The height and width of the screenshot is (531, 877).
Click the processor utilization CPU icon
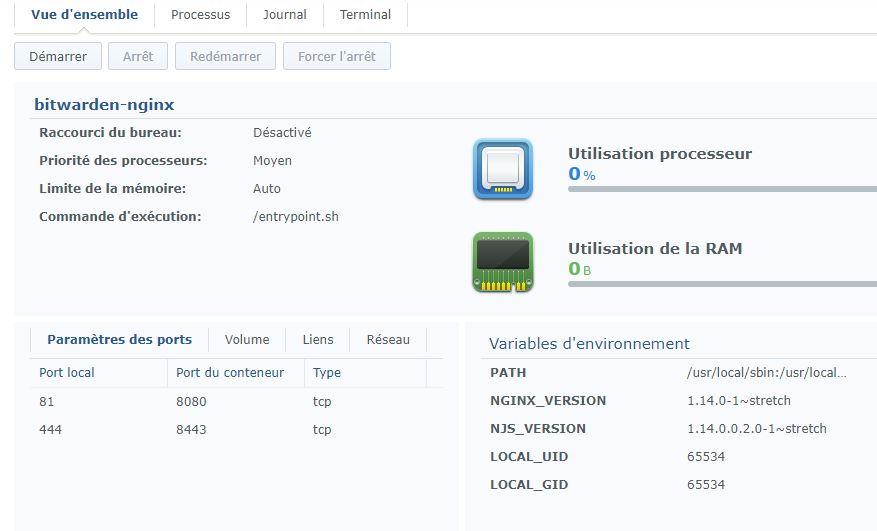tap(503, 169)
